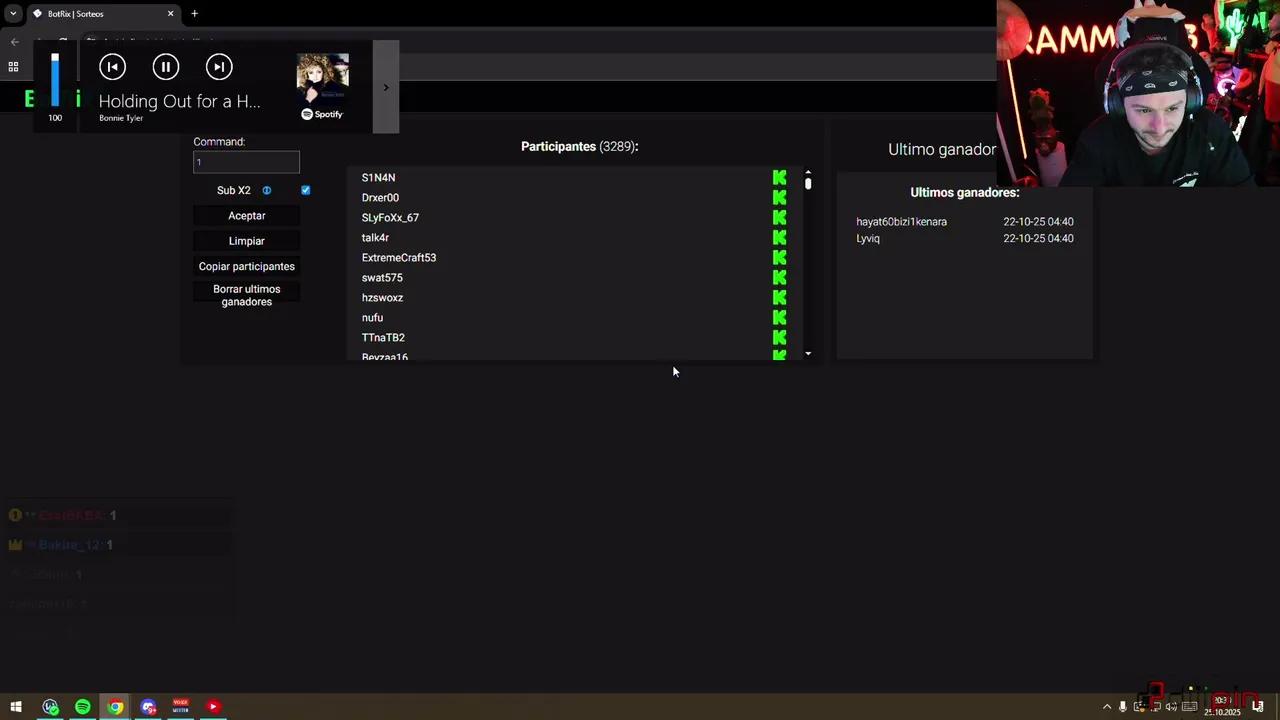
Task: Skip to the next track
Action: [x=219, y=67]
